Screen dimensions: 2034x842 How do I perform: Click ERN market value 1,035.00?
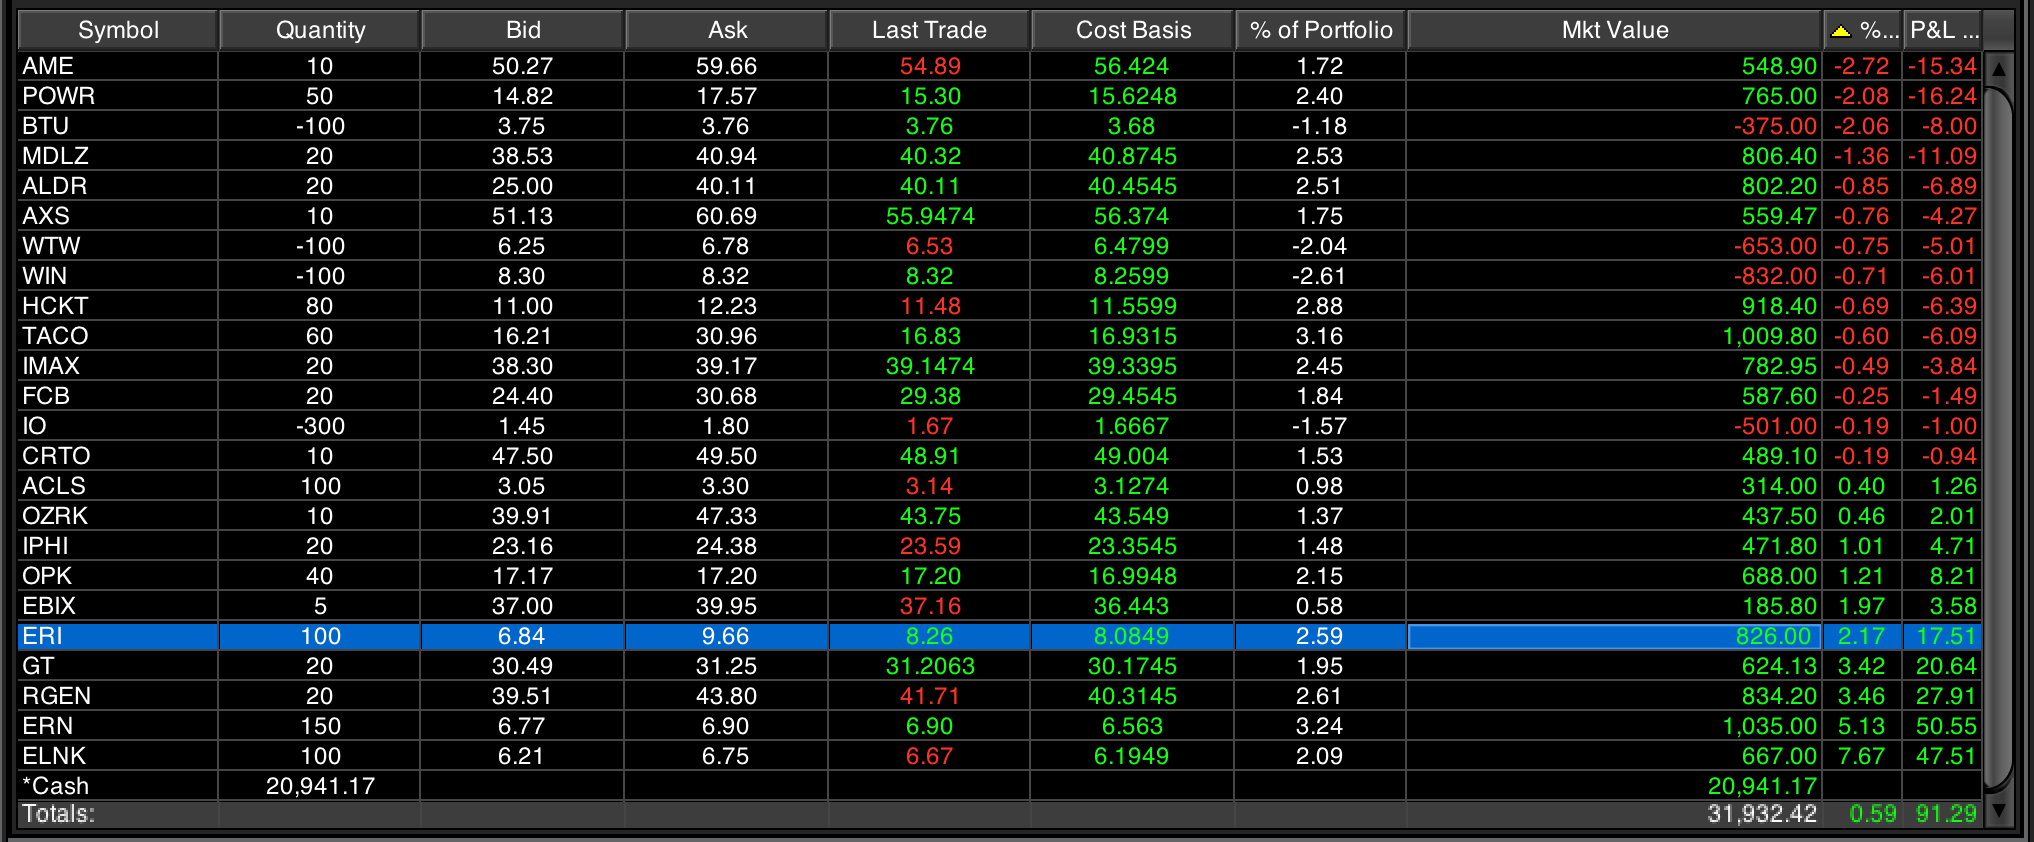(x=1769, y=726)
